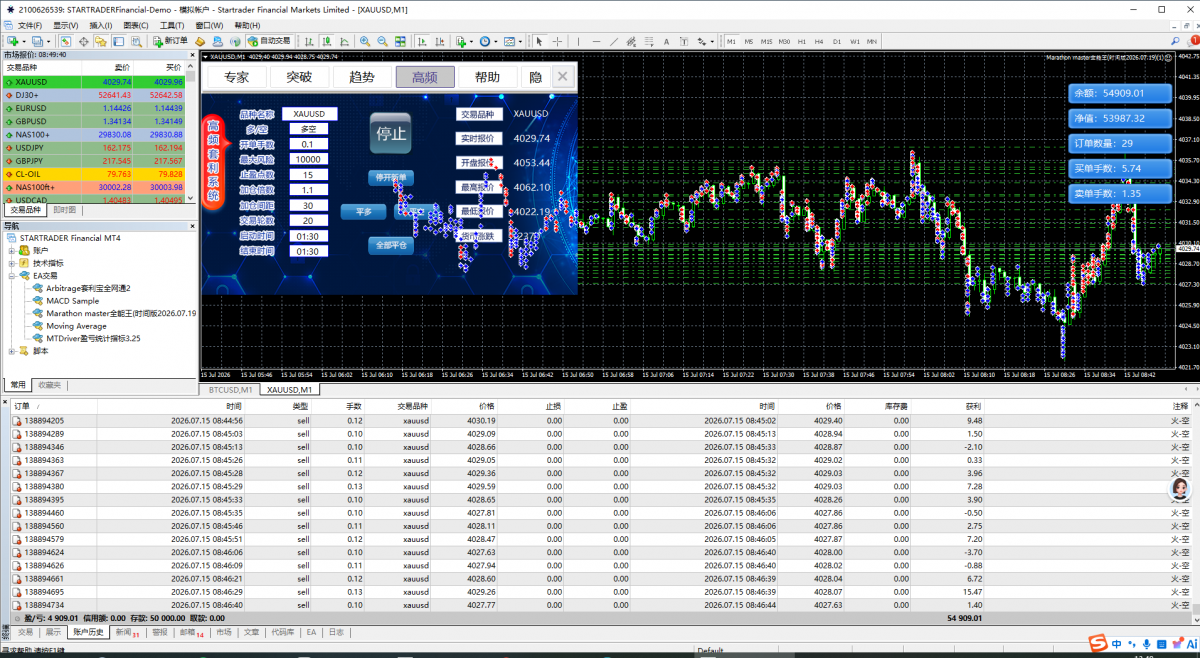Switch to the 专家 panel tab
The image size is (1200, 658).
coord(237,77)
